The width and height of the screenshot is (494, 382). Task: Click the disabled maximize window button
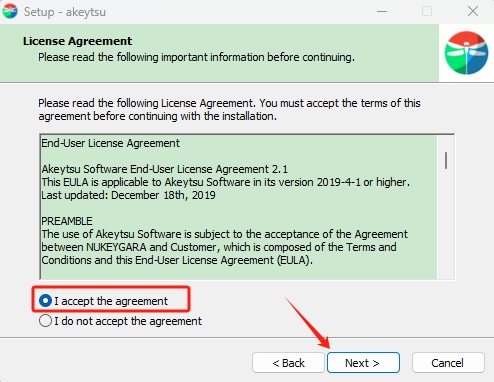427,11
